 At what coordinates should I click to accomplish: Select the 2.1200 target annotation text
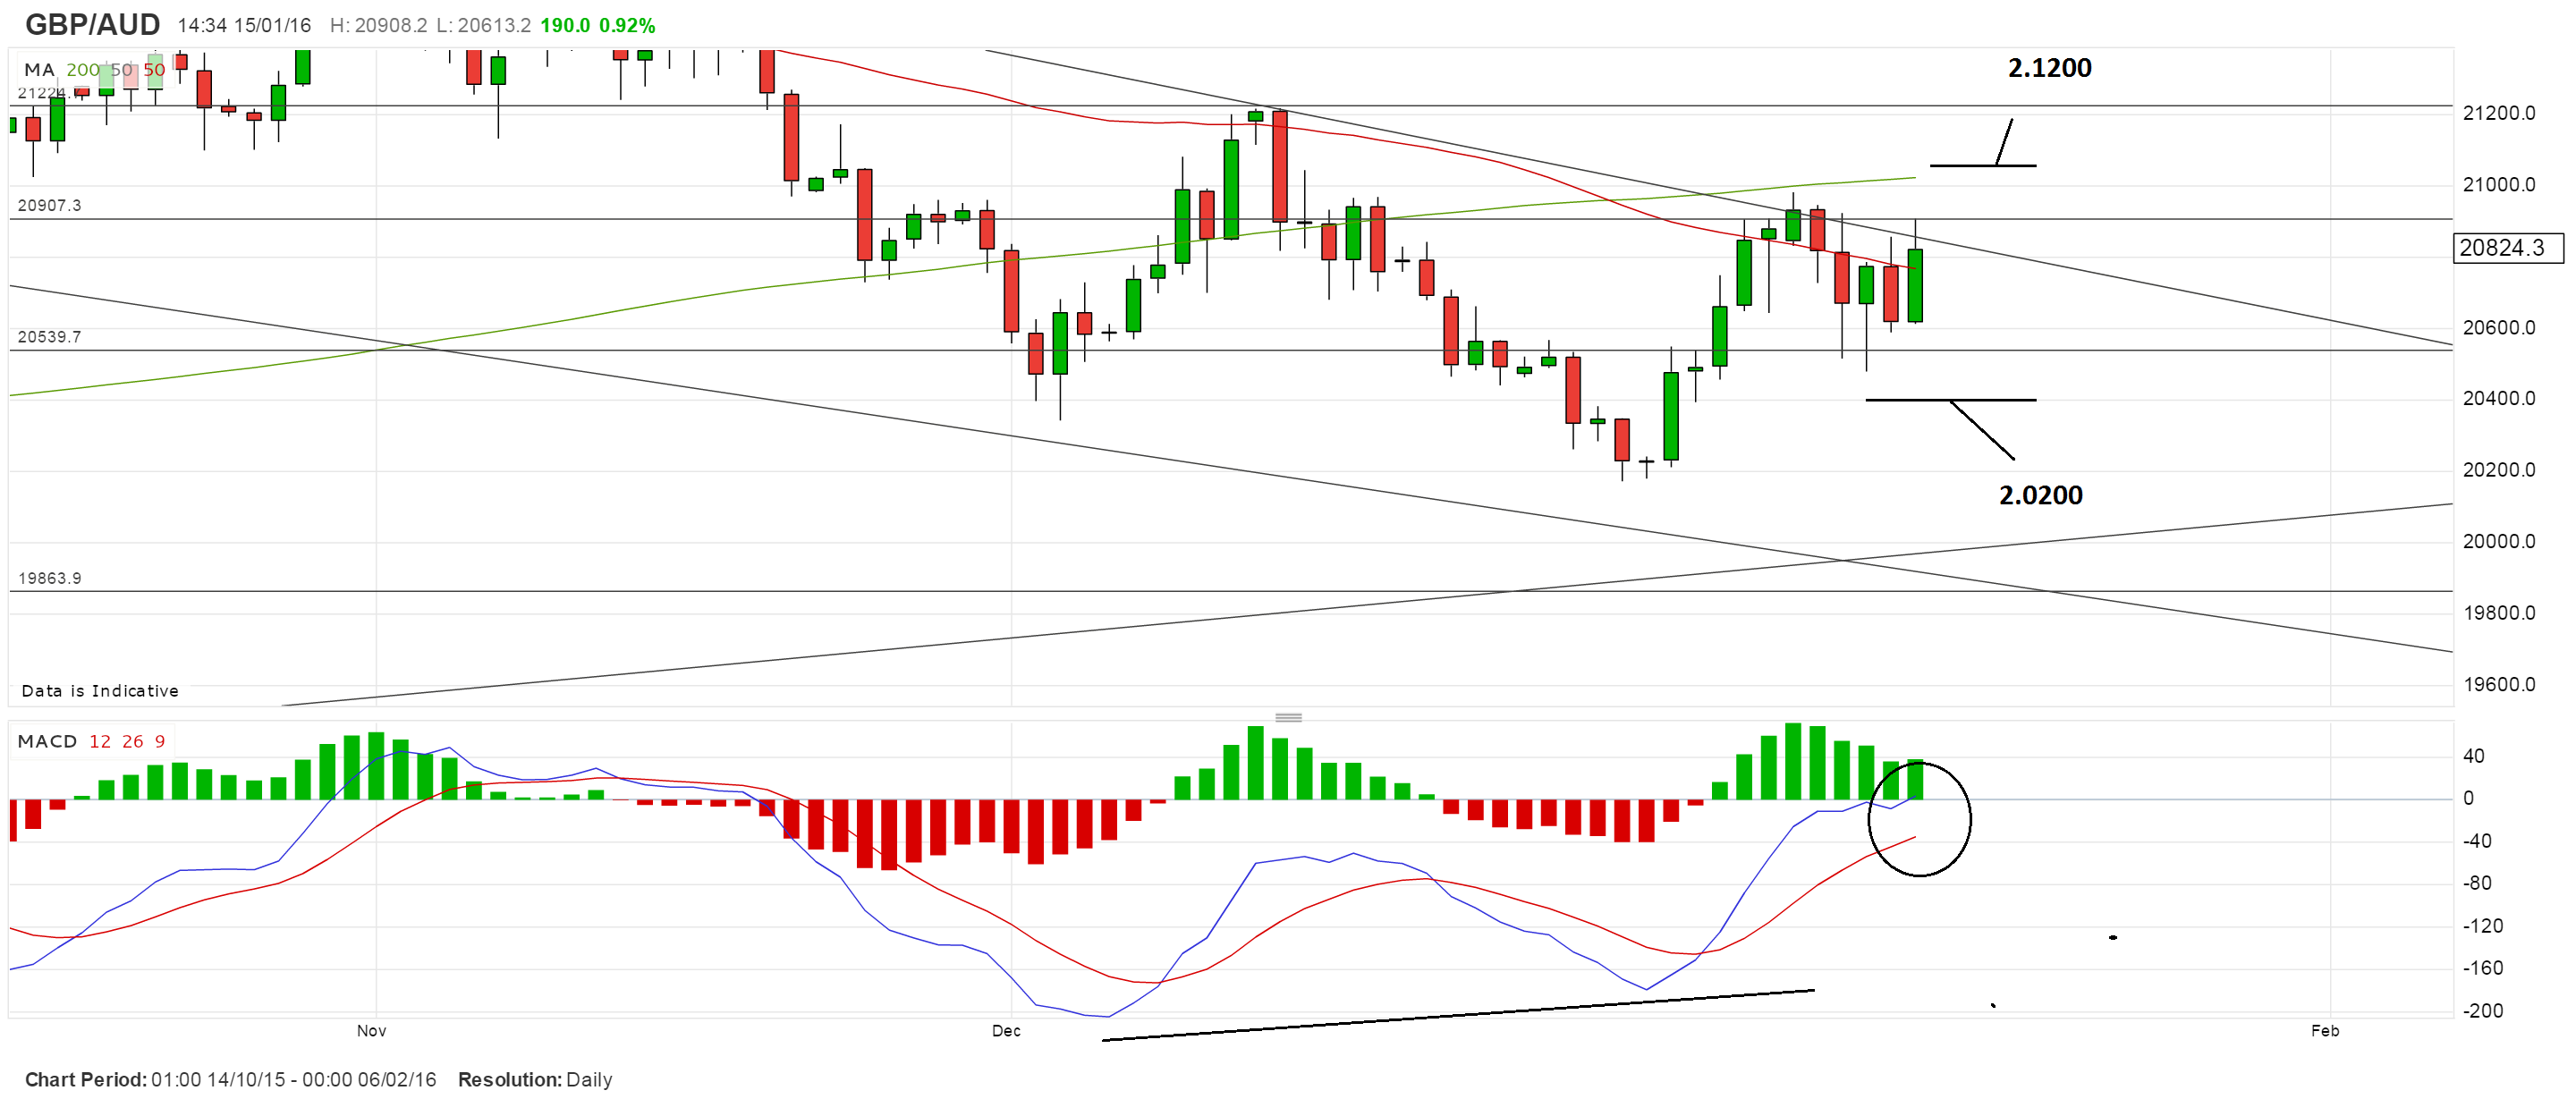coord(2049,68)
